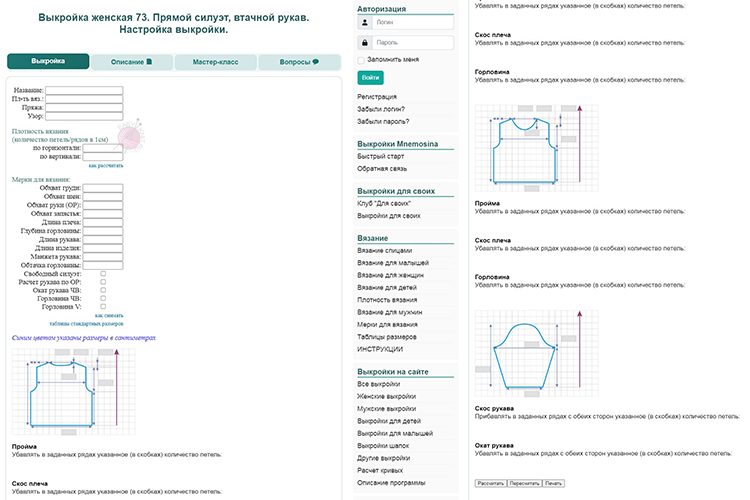Open the Выкройка tab
This screenshot has width=750, height=500.
click(48, 62)
